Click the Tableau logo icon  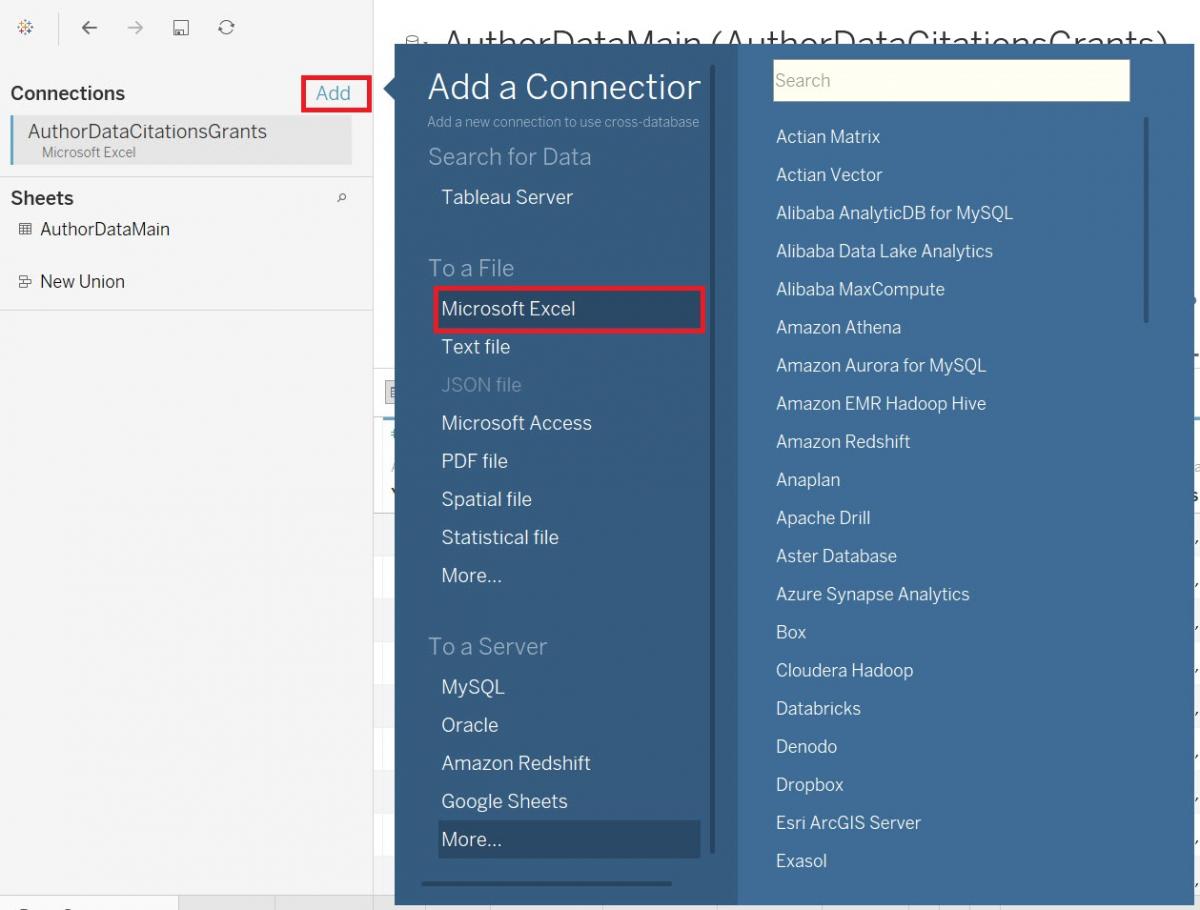click(x=26, y=28)
